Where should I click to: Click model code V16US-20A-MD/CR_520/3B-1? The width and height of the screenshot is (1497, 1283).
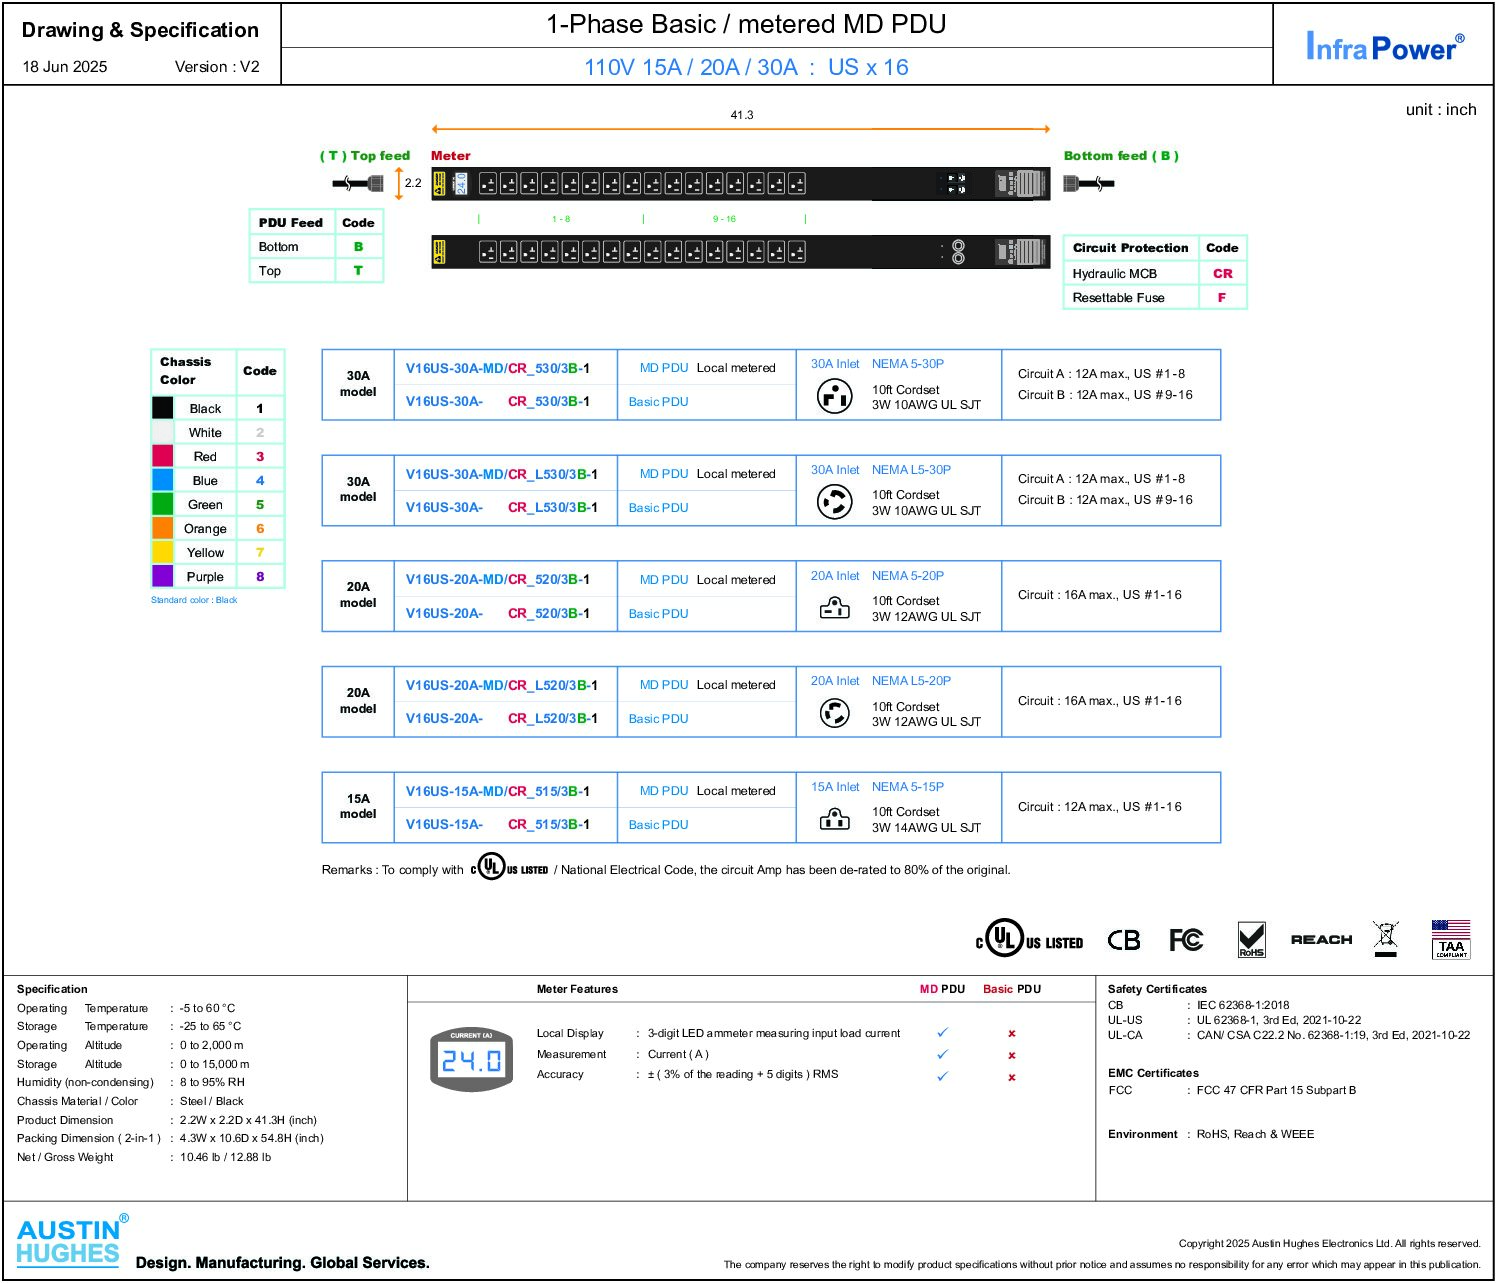[497, 579]
